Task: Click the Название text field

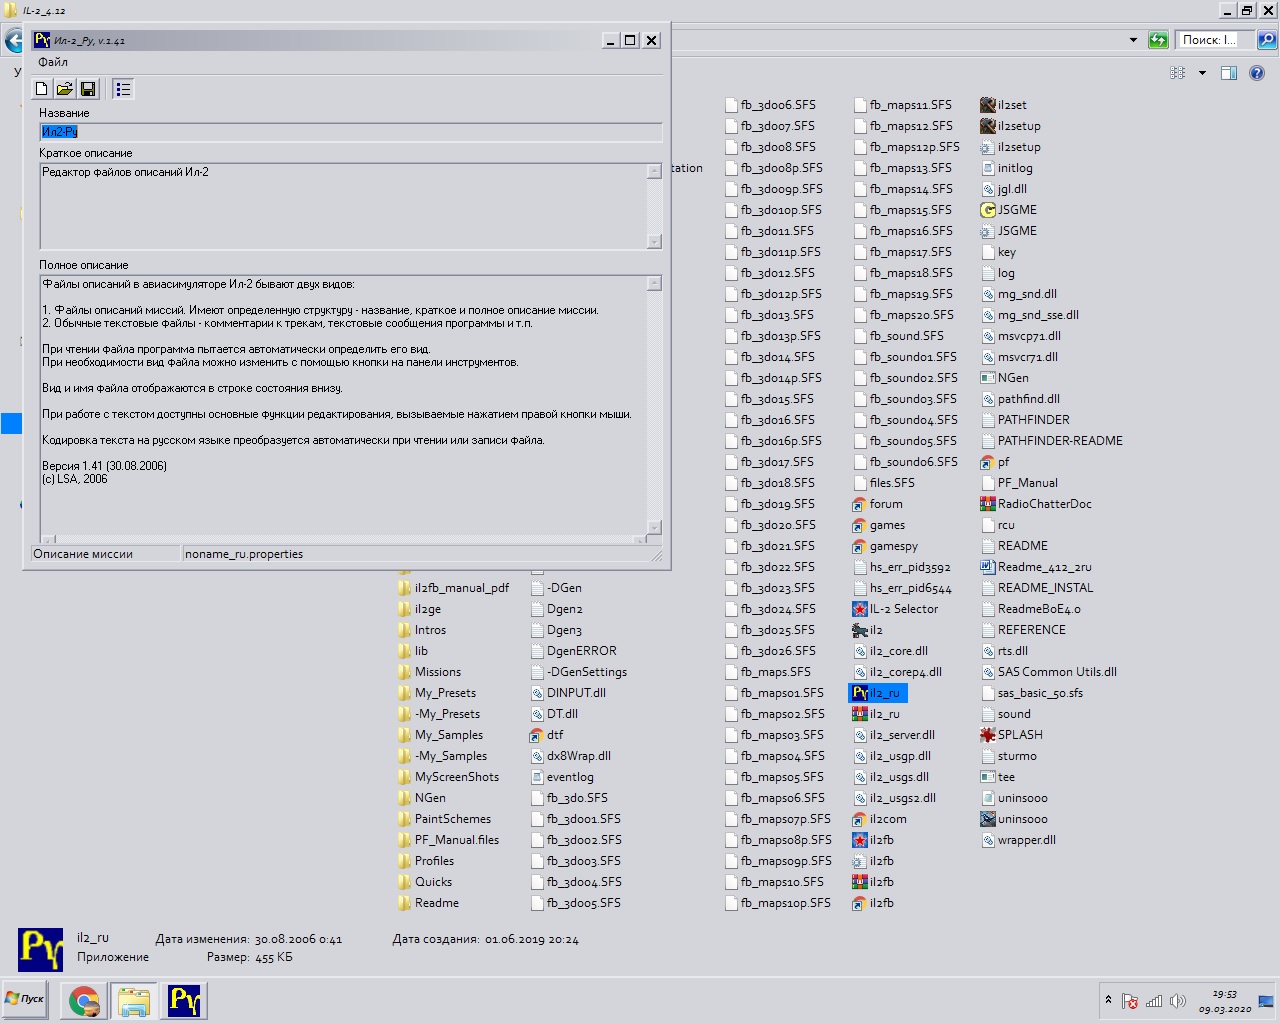Action: point(351,132)
